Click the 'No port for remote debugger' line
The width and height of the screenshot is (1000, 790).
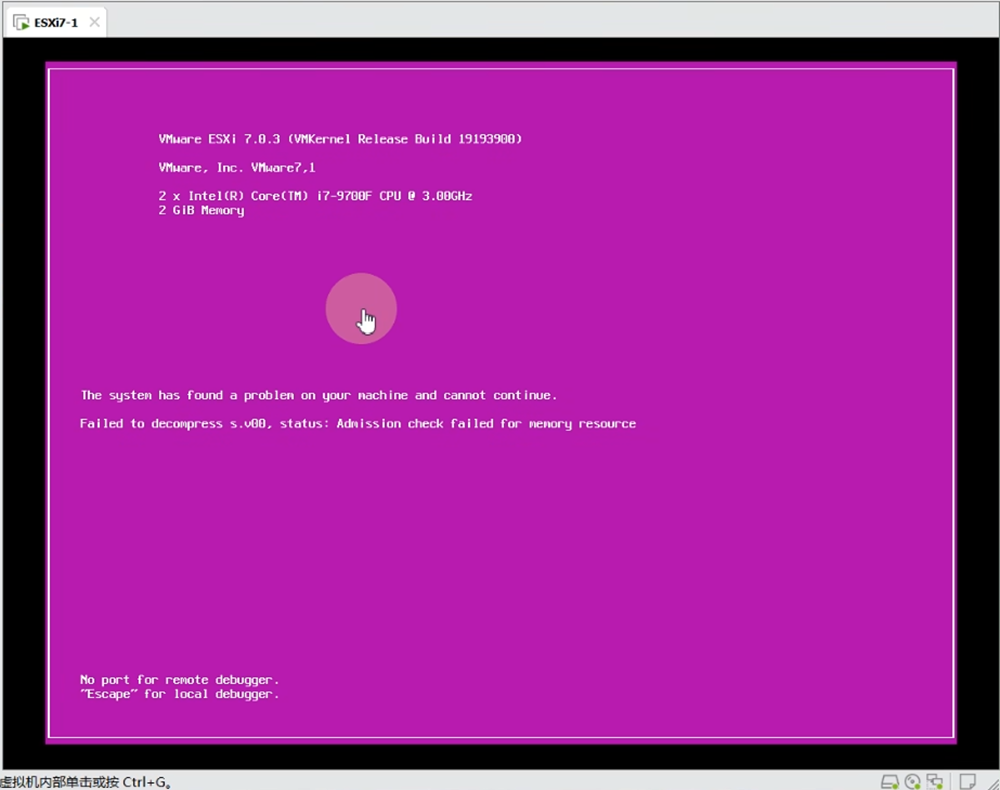179,680
